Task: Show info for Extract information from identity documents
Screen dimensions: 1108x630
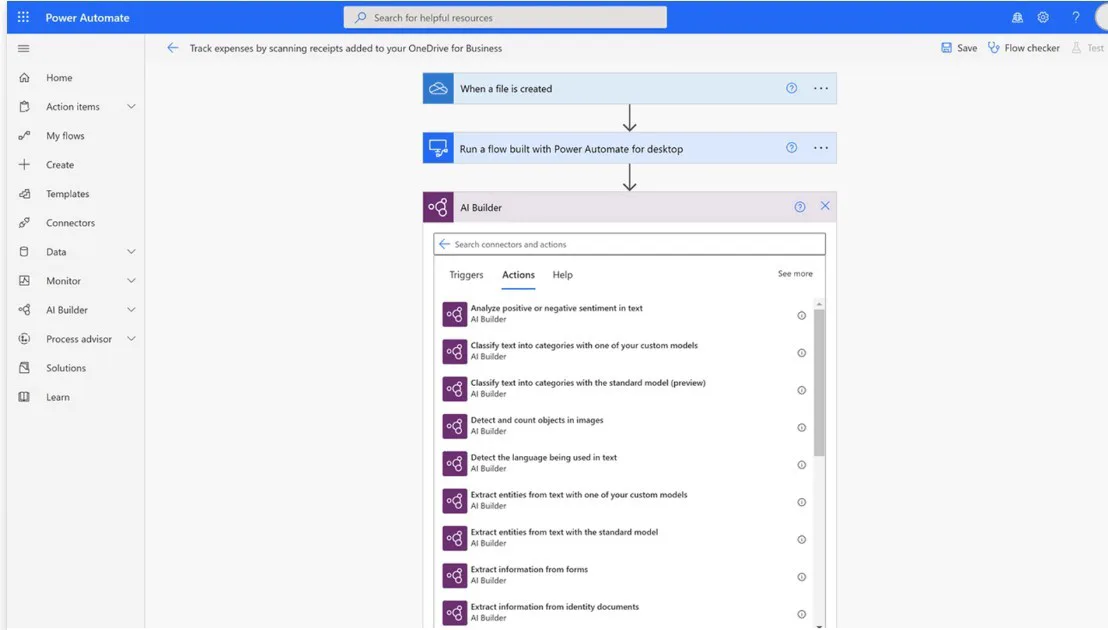Action: 801,614
